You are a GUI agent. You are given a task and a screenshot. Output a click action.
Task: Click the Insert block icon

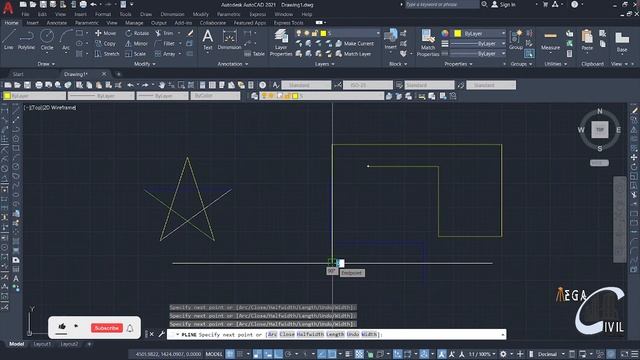coord(391,39)
